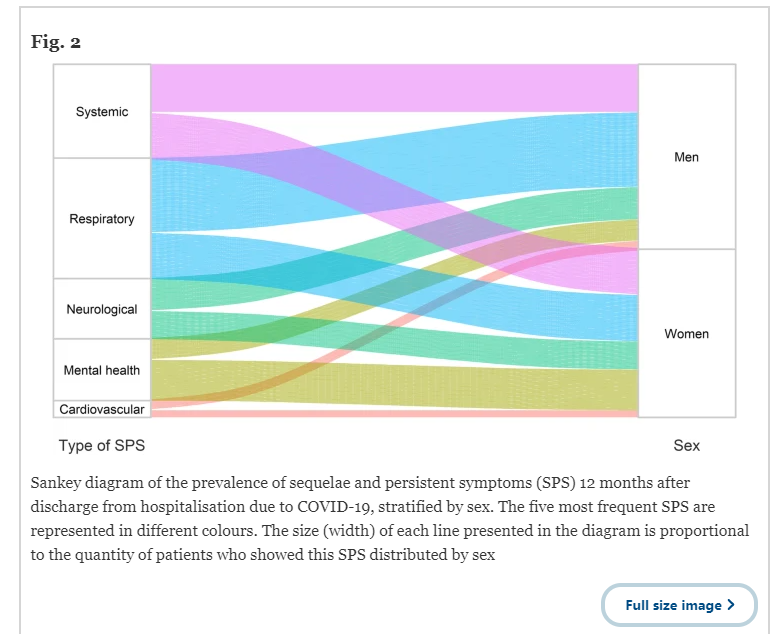This screenshot has width=782, height=634.
Task: Click the Sankey diagram image
Action: [394, 259]
